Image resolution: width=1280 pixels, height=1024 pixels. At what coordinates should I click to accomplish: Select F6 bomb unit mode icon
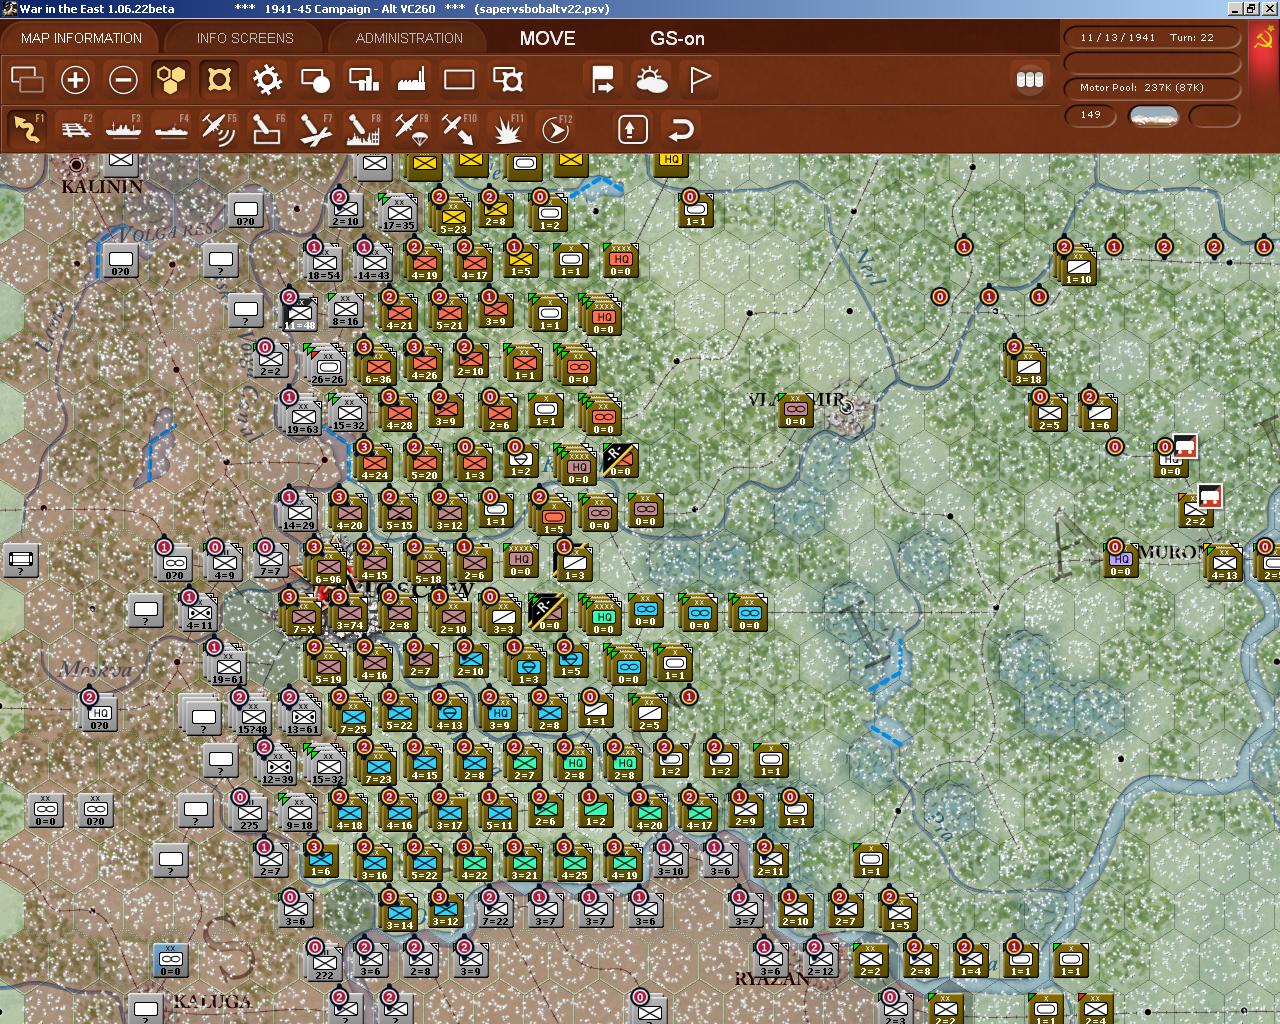267,129
